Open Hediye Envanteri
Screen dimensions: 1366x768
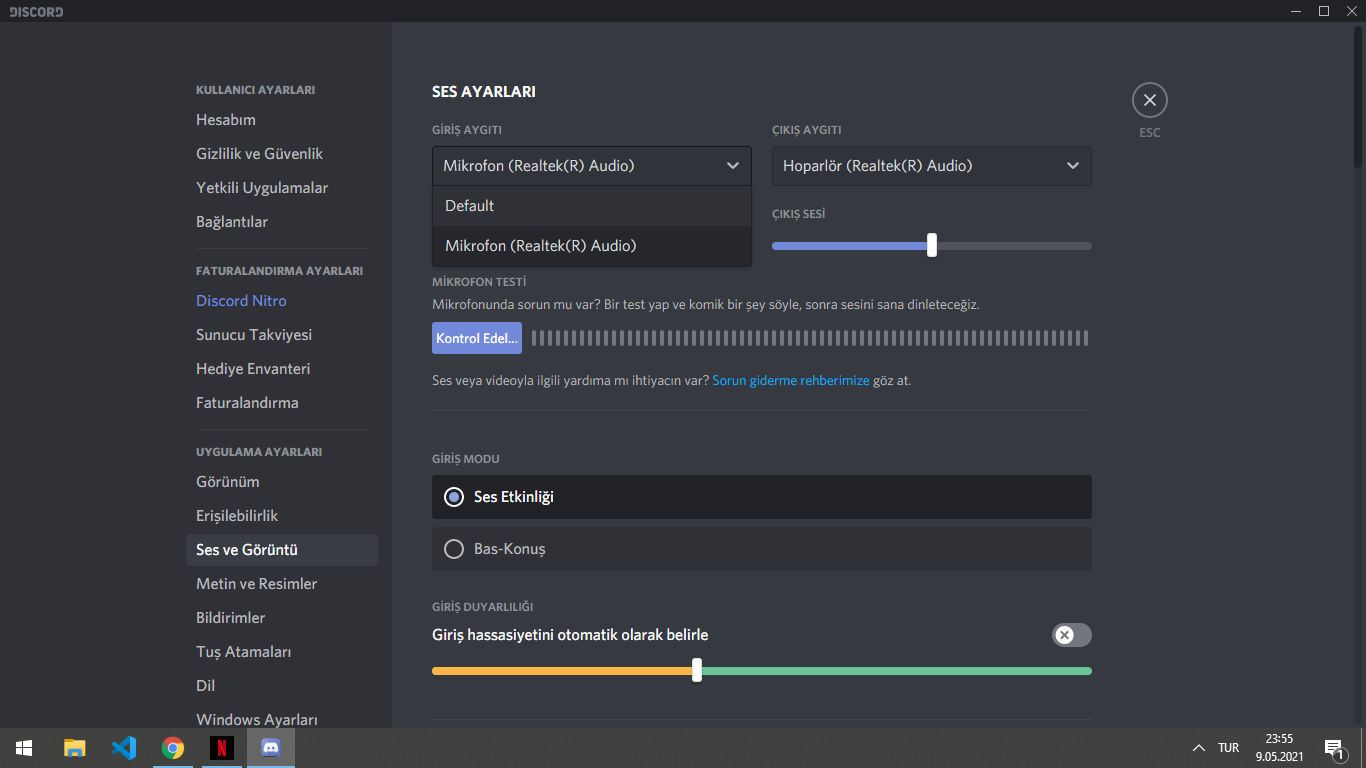(x=282, y=369)
